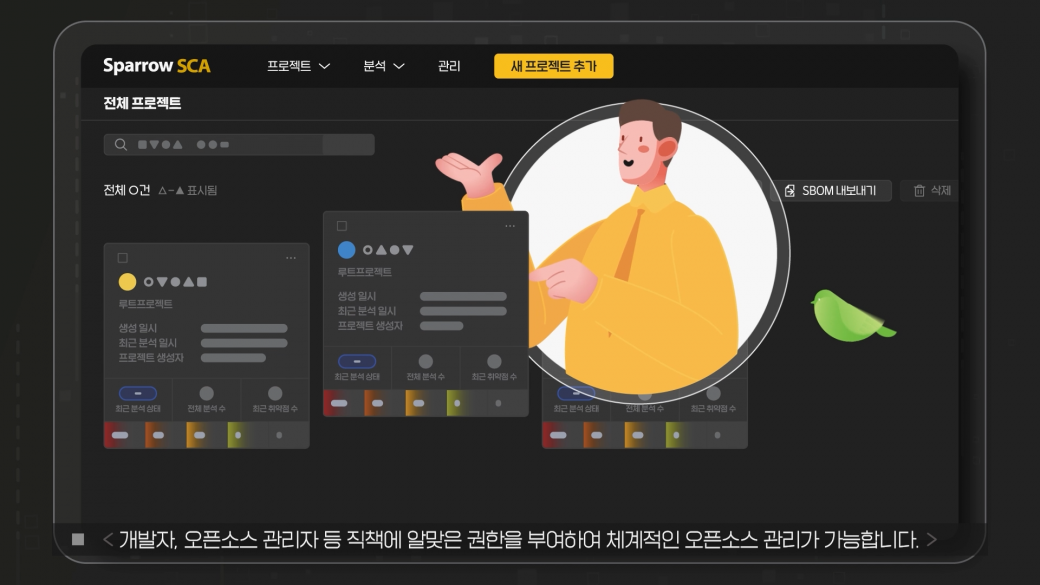Screen dimensions: 1040x585
Task: Select orange severity segment on partly hidden card
Action: click(604, 435)
